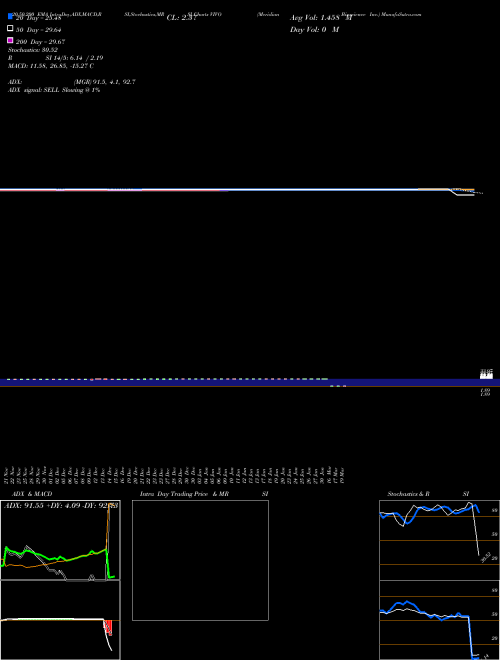Click the white 50 Day EMA legend swatch
Screen dimensions: 500x660
coord(11,28)
